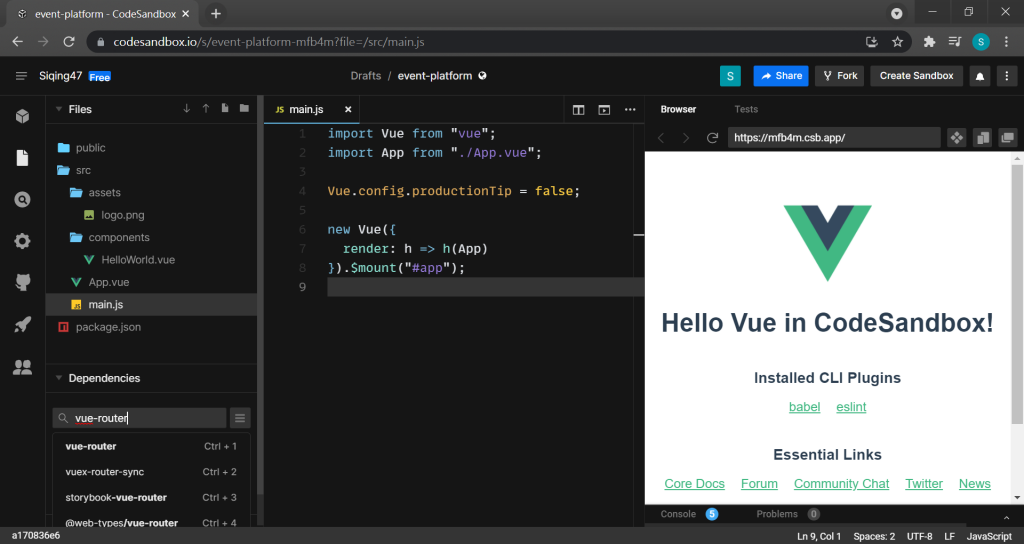Open the News link in preview
This screenshot has width=1024, height=544.
click(x=974, y=484)
